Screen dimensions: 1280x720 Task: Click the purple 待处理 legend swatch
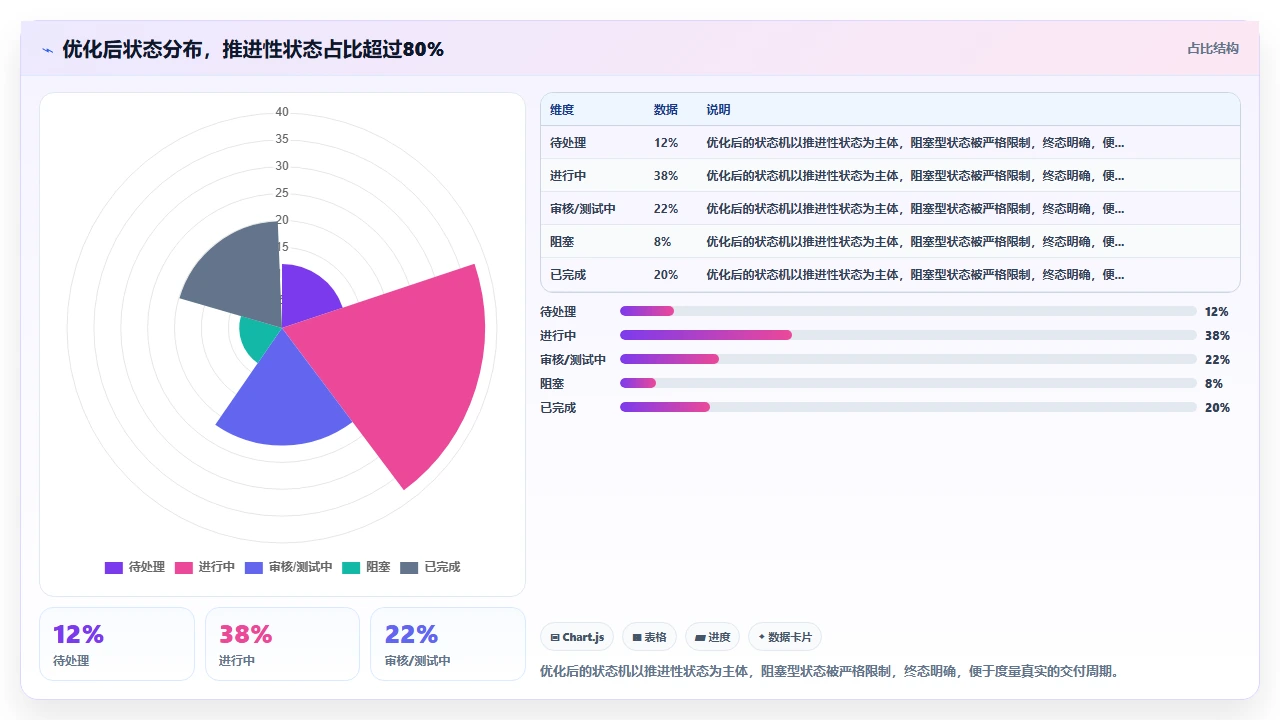114,567
